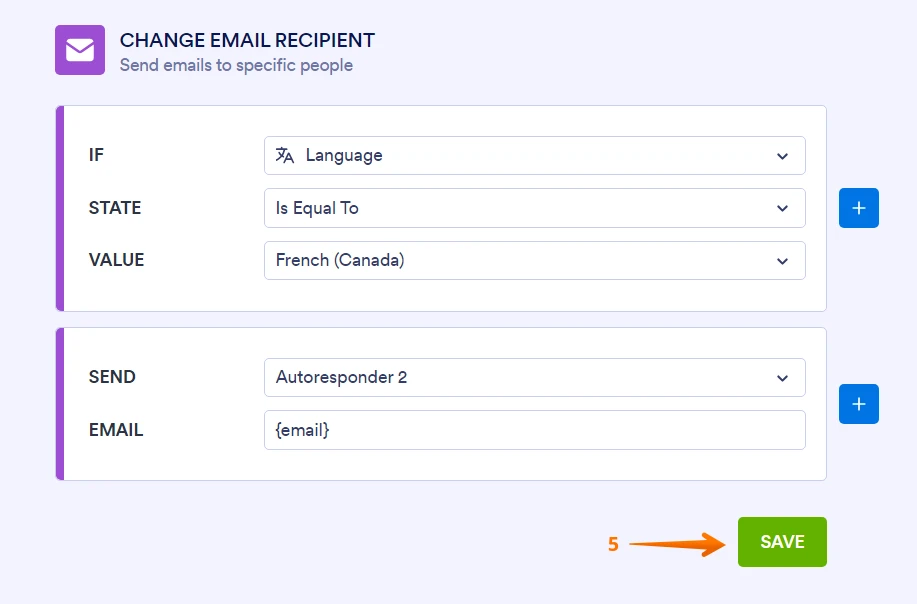The width and height of the screenshot is (917, 604).
Task: Click the blue plus beside the IF condition block
Action: (x=858, y=207)
